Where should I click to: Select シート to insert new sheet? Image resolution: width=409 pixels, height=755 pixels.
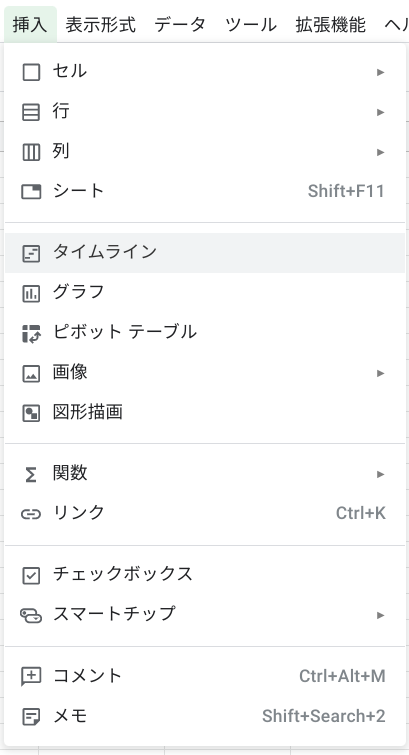[205, 192]
